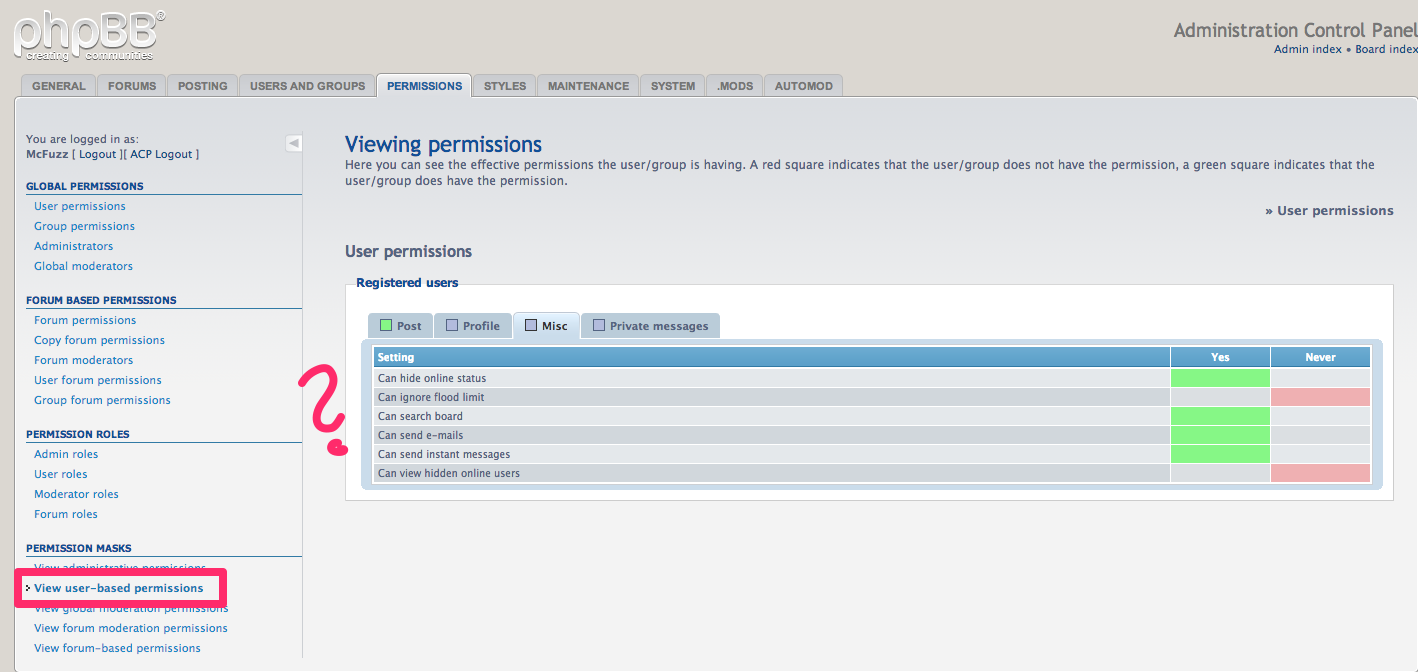Viewport: 1418px width, 672px height.
Task: Open the Styles tab
Action: (x=505, y=86)
